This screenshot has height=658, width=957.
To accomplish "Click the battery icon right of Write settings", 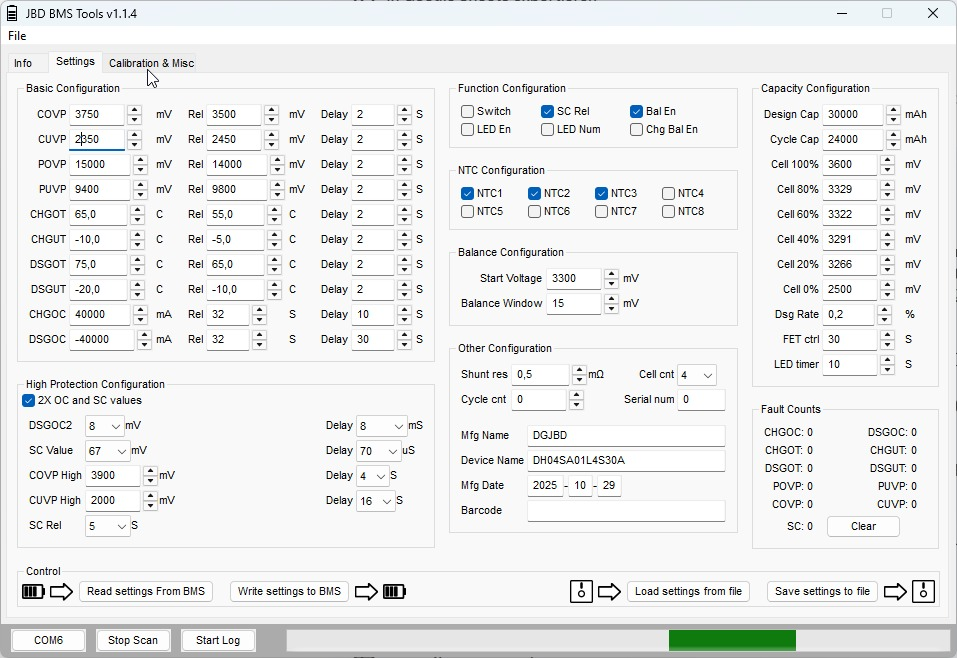I will [x=395, y=592].
